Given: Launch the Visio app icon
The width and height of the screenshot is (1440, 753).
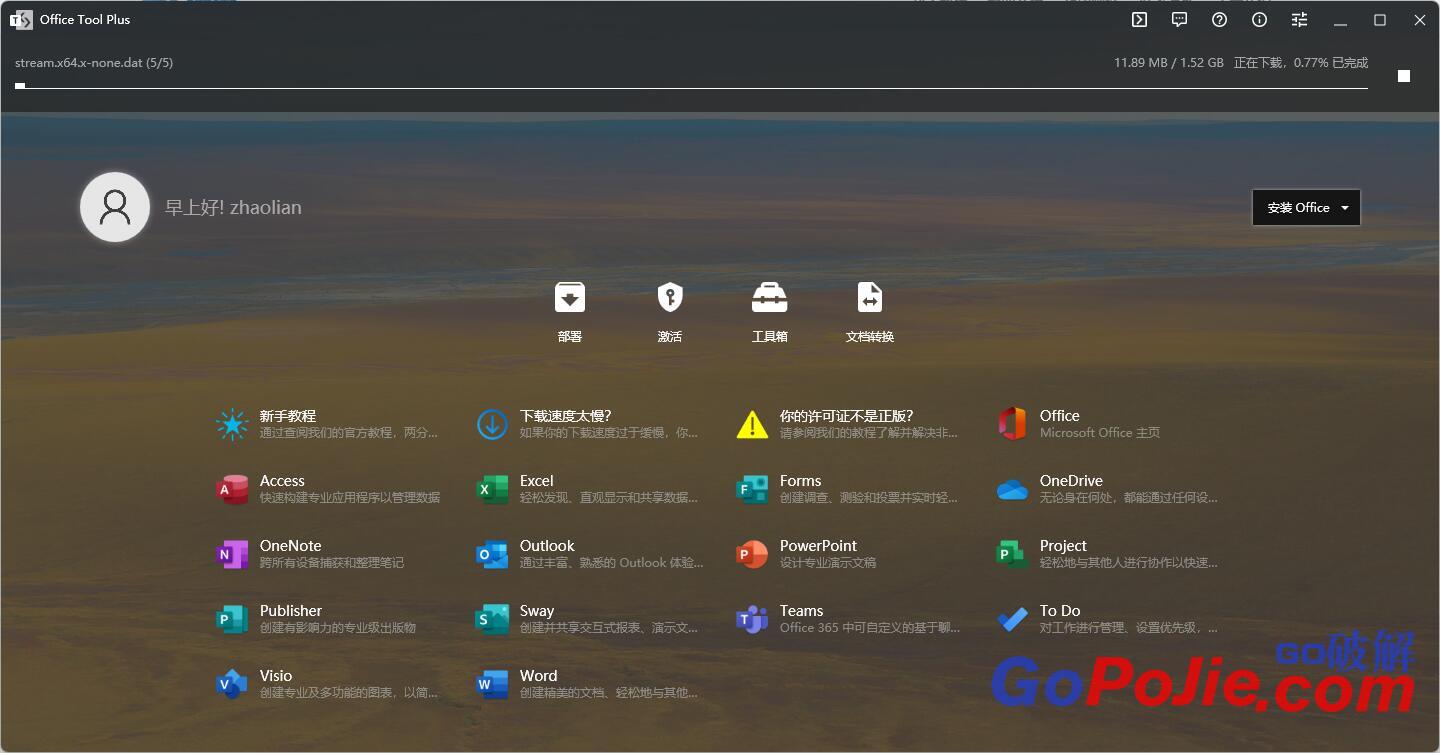Looking at the screenshot, I should (x=232, y=684).
